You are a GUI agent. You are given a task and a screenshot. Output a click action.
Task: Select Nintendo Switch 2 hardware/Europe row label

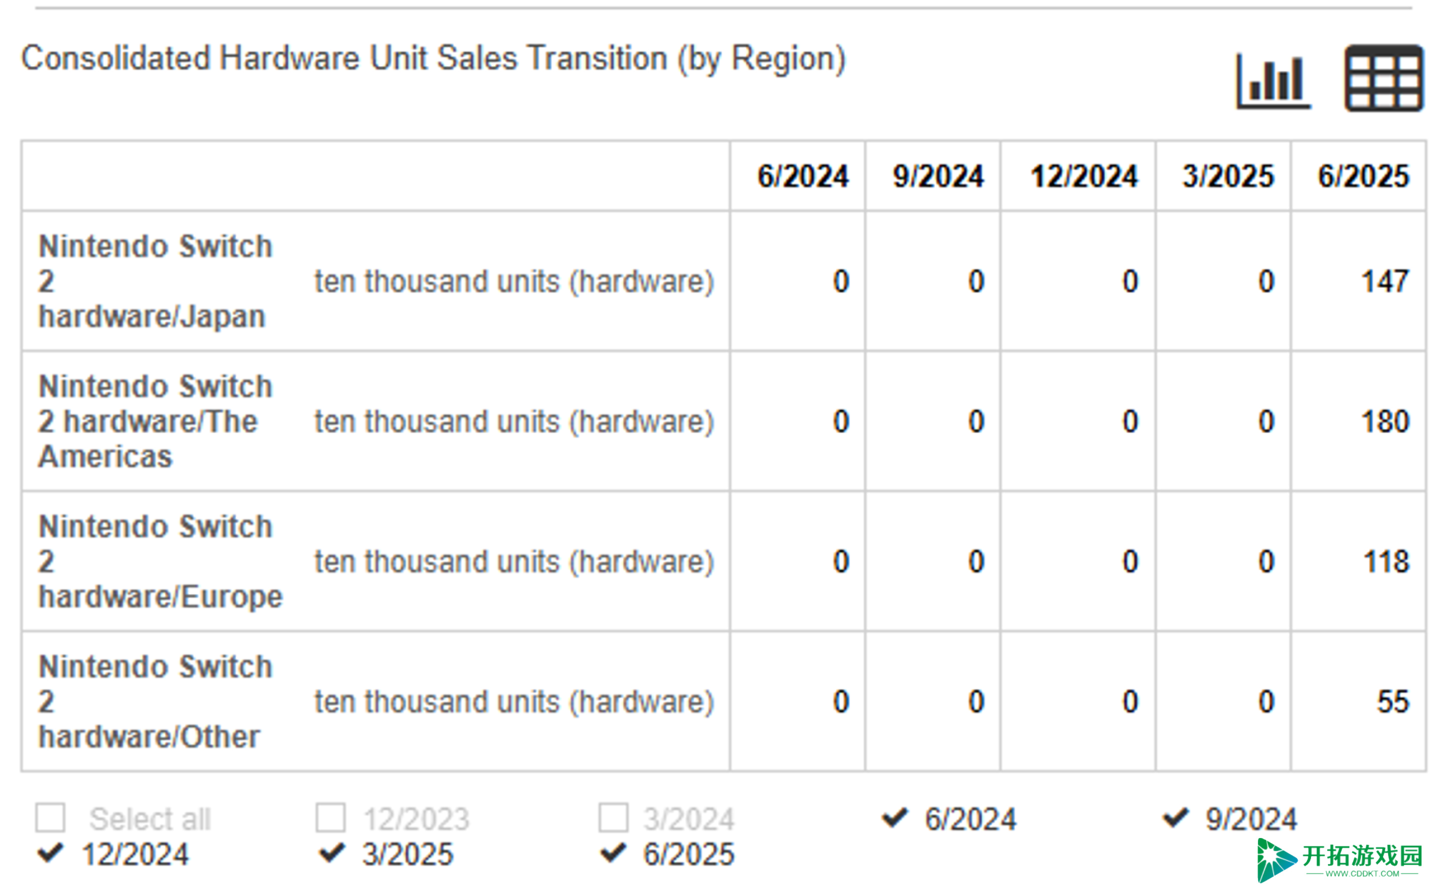click(x=160, y=561)
